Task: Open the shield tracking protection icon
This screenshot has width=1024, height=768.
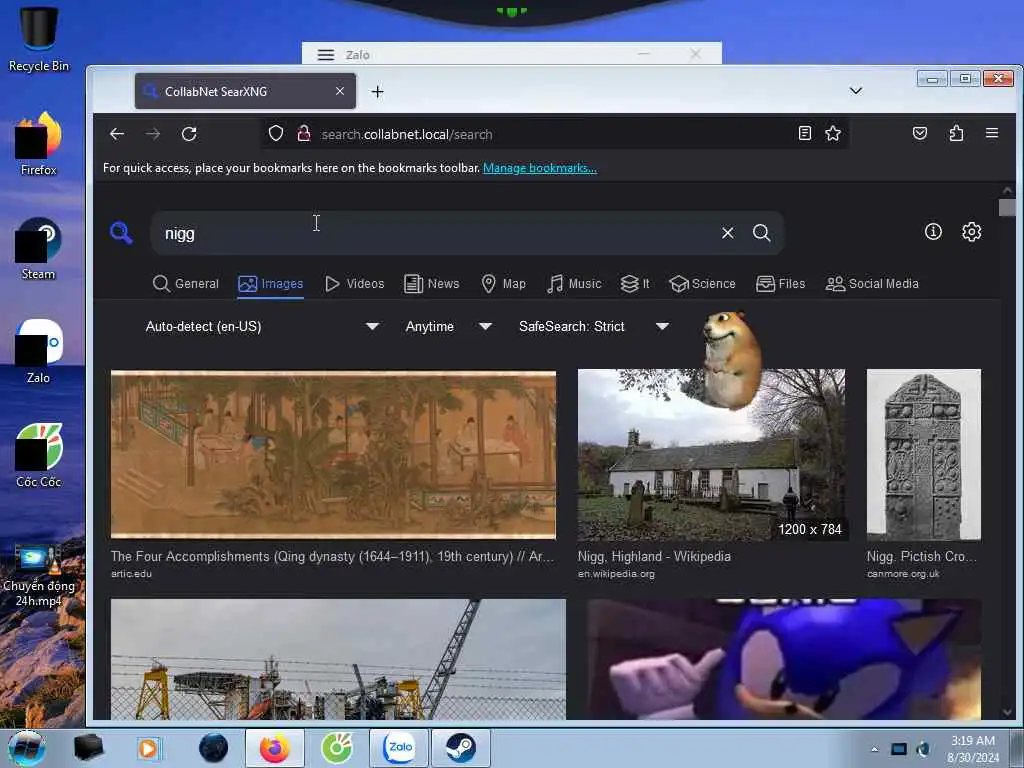Action: [x=276, y=134]
